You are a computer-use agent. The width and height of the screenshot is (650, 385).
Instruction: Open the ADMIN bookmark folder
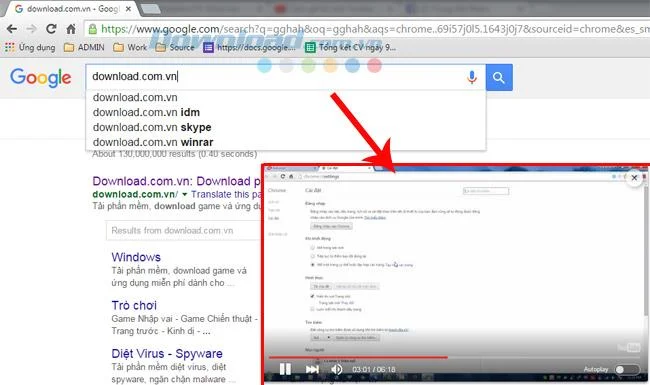[x=84, y=47]
